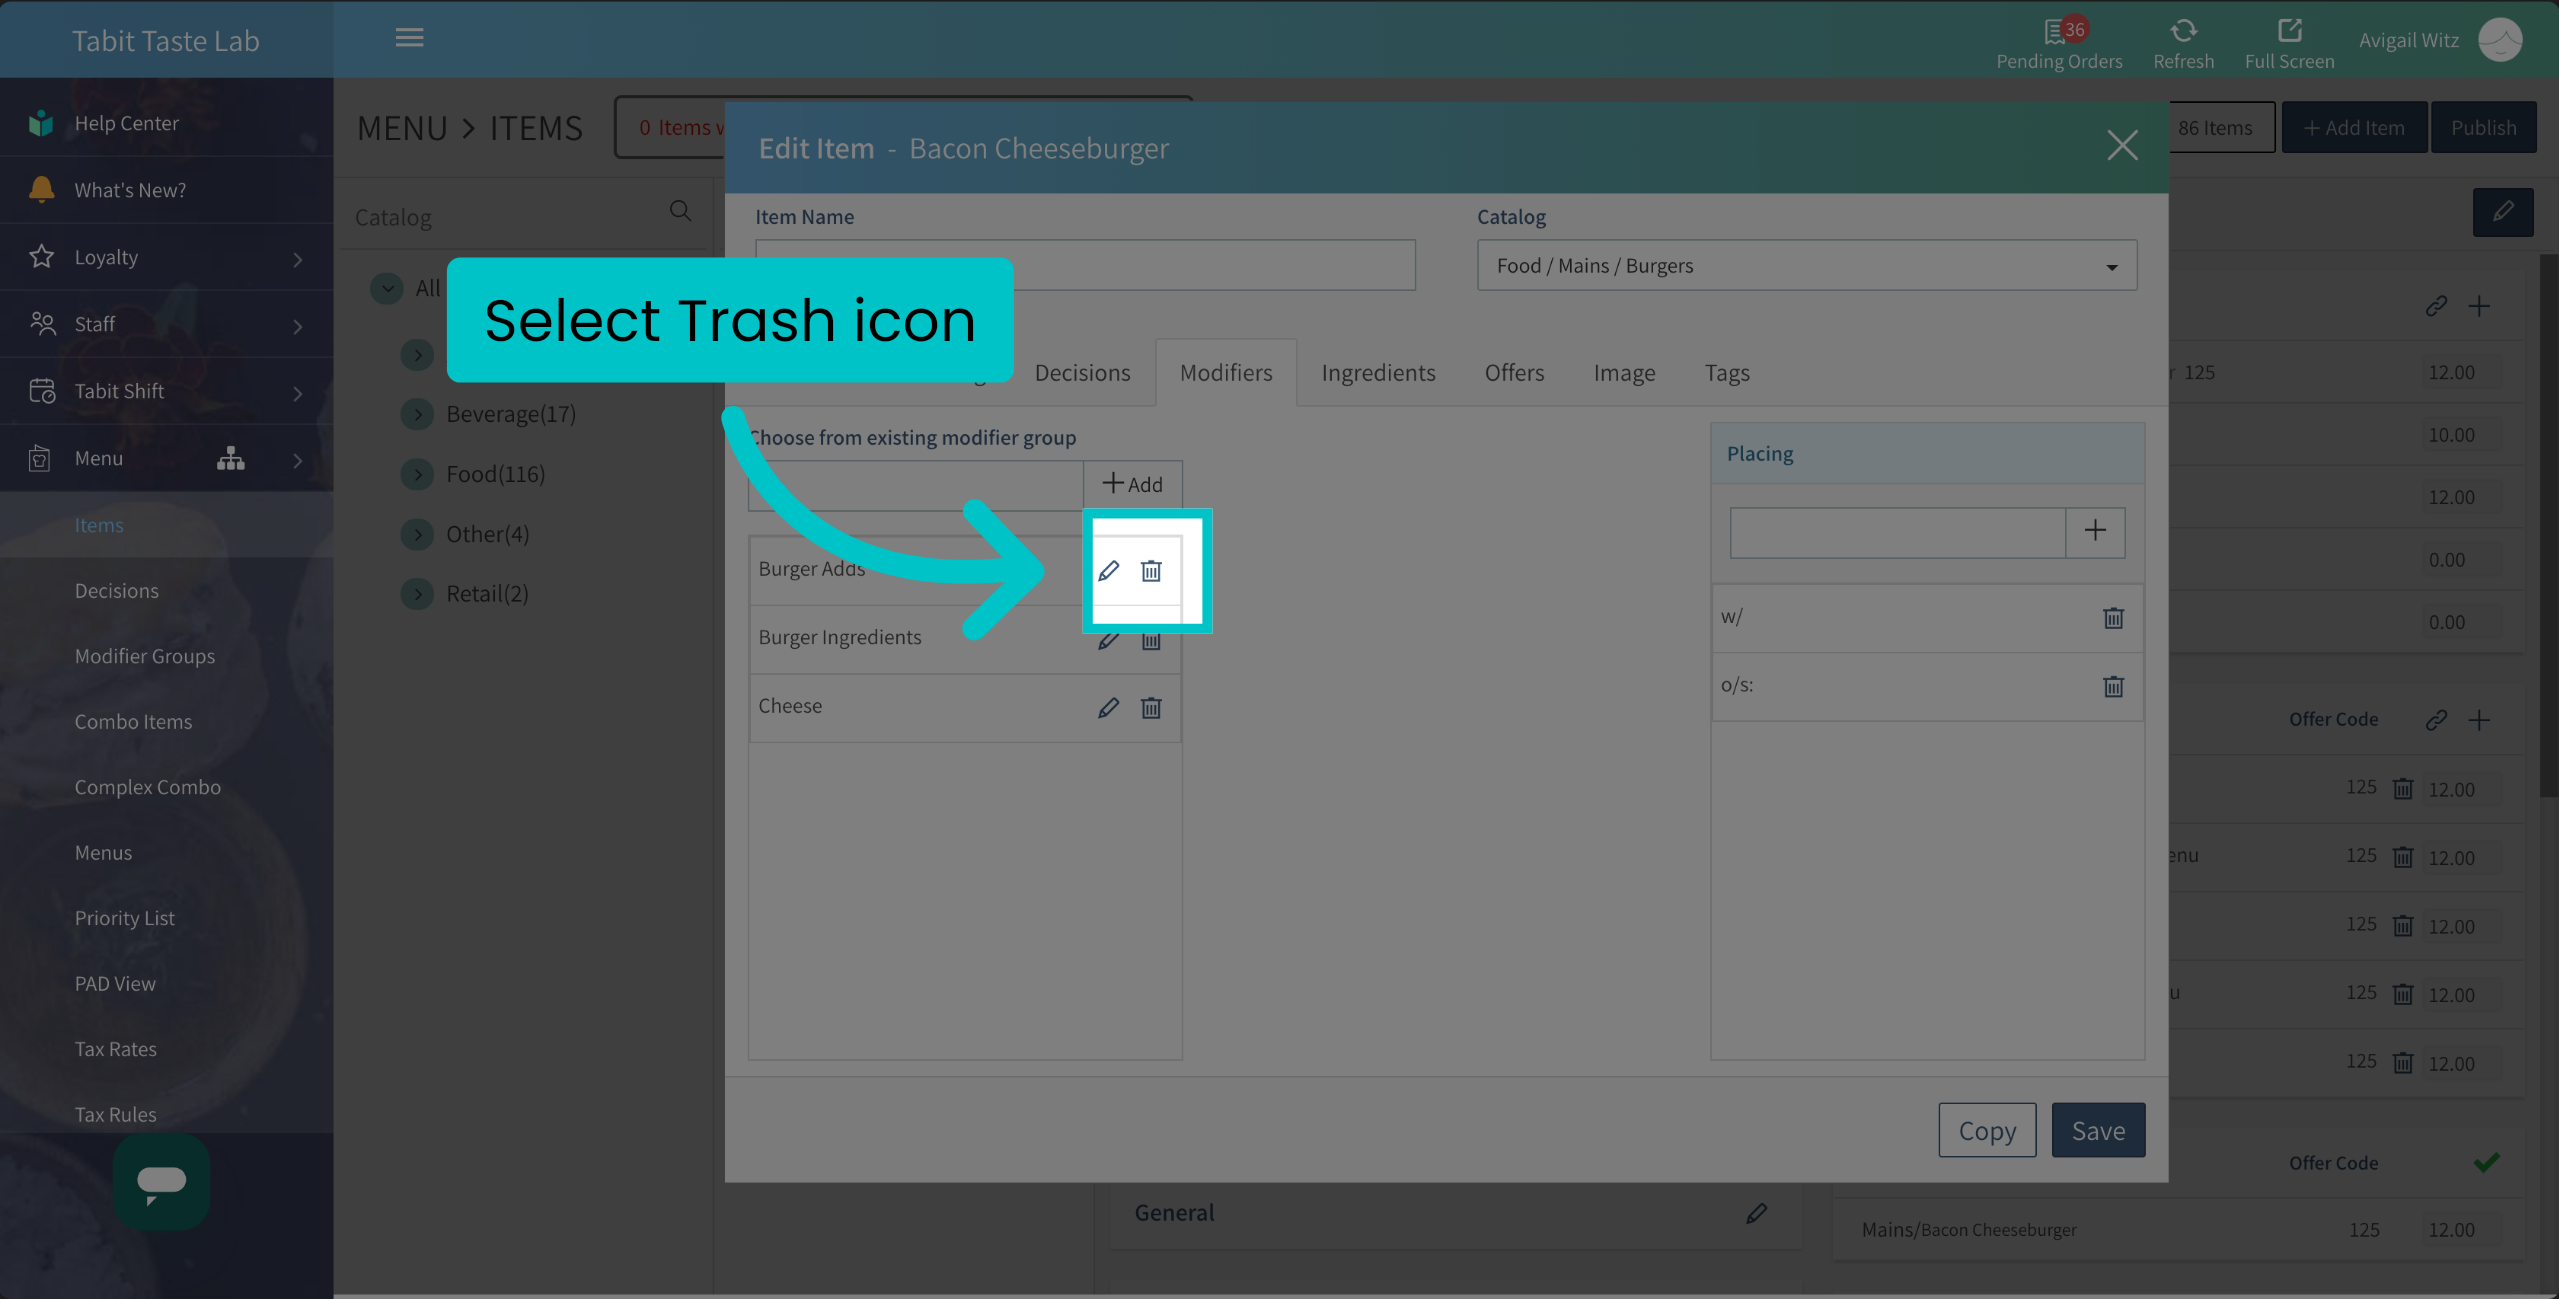Switch to the Offers tab
The image size is (2559, 1299).
point(1514,373)
